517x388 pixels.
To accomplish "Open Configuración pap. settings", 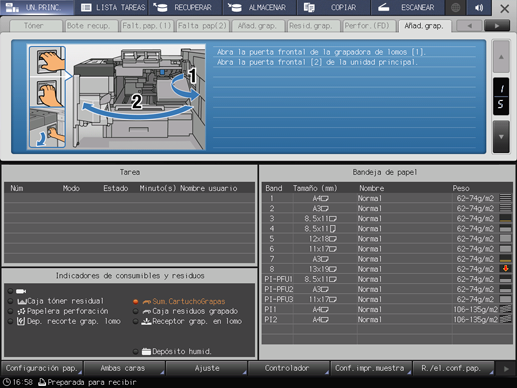I will (x=42, y=368).
